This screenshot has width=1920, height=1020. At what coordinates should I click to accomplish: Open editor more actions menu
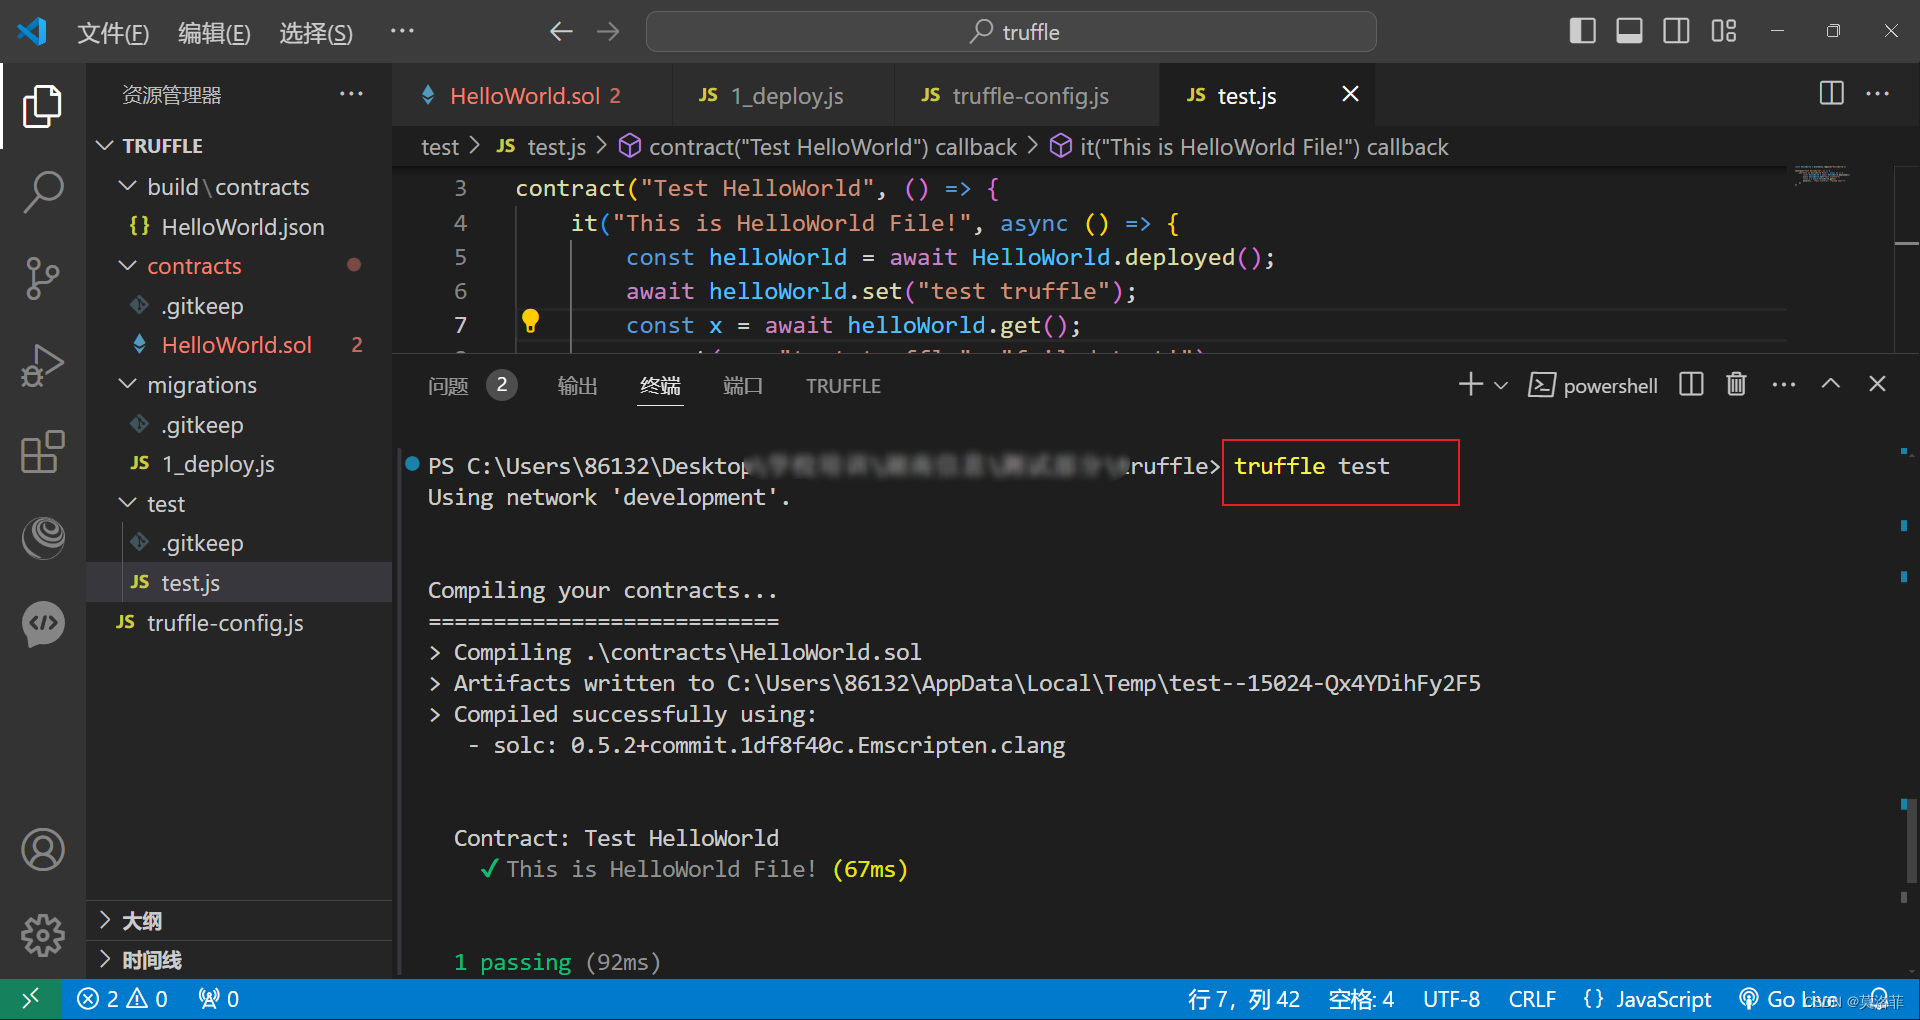click(1877, 94)
